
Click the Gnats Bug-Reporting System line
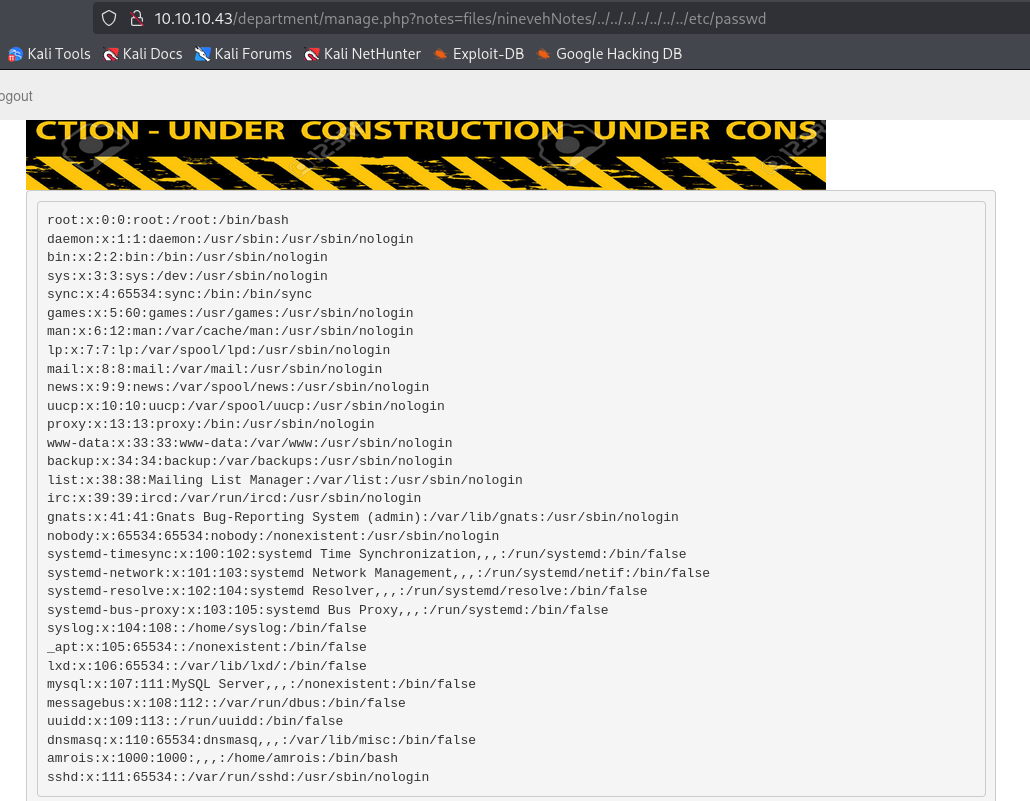click(x=363, y=517)
